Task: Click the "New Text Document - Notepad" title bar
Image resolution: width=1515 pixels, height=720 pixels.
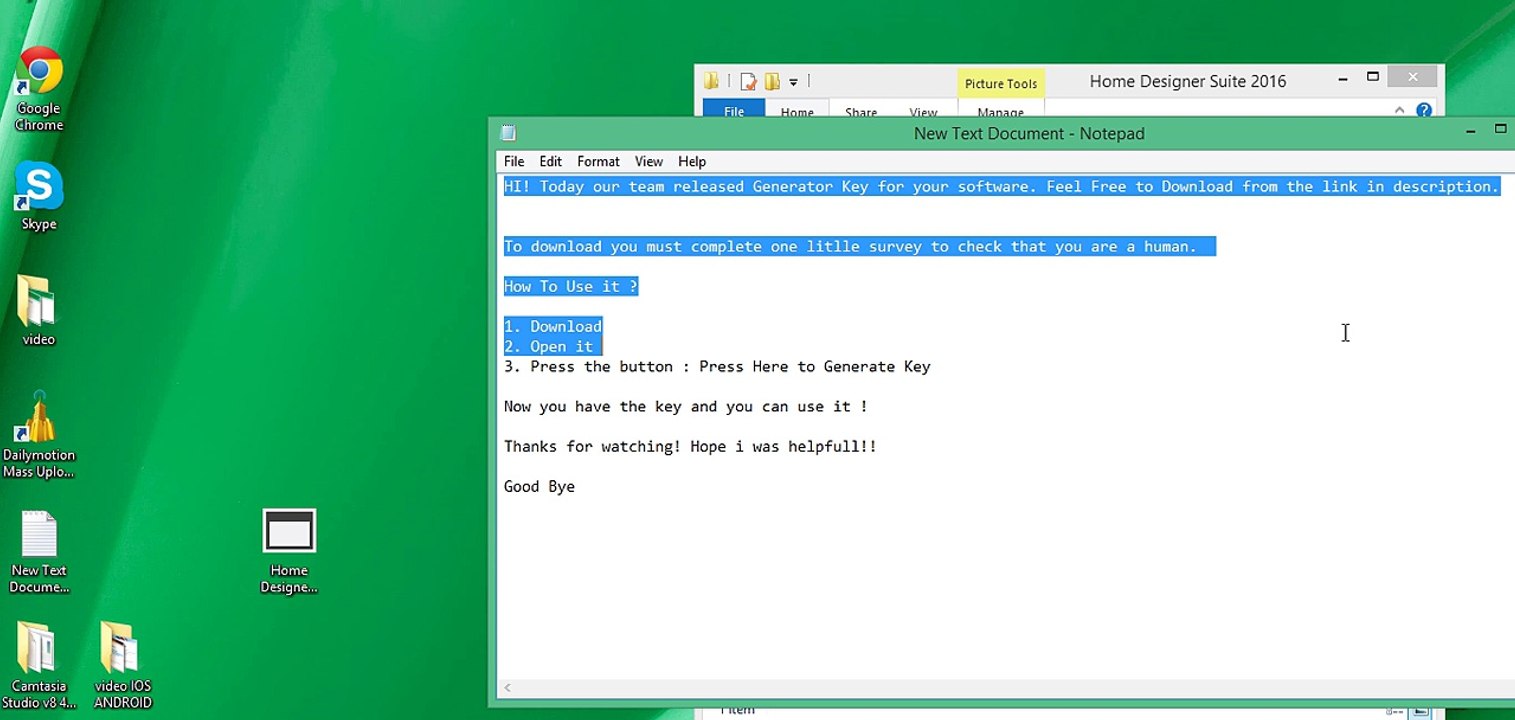Action: click(1029, 133)
